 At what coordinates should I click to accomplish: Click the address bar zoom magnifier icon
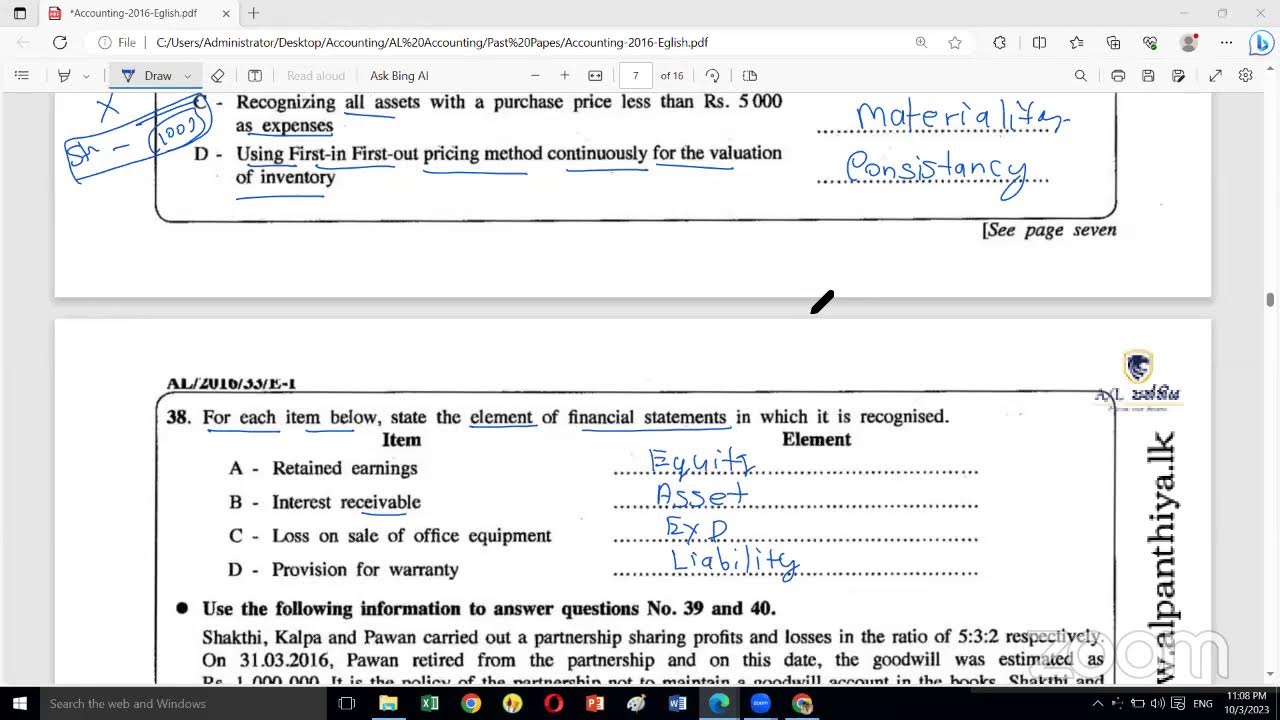(x=921, y=43)
